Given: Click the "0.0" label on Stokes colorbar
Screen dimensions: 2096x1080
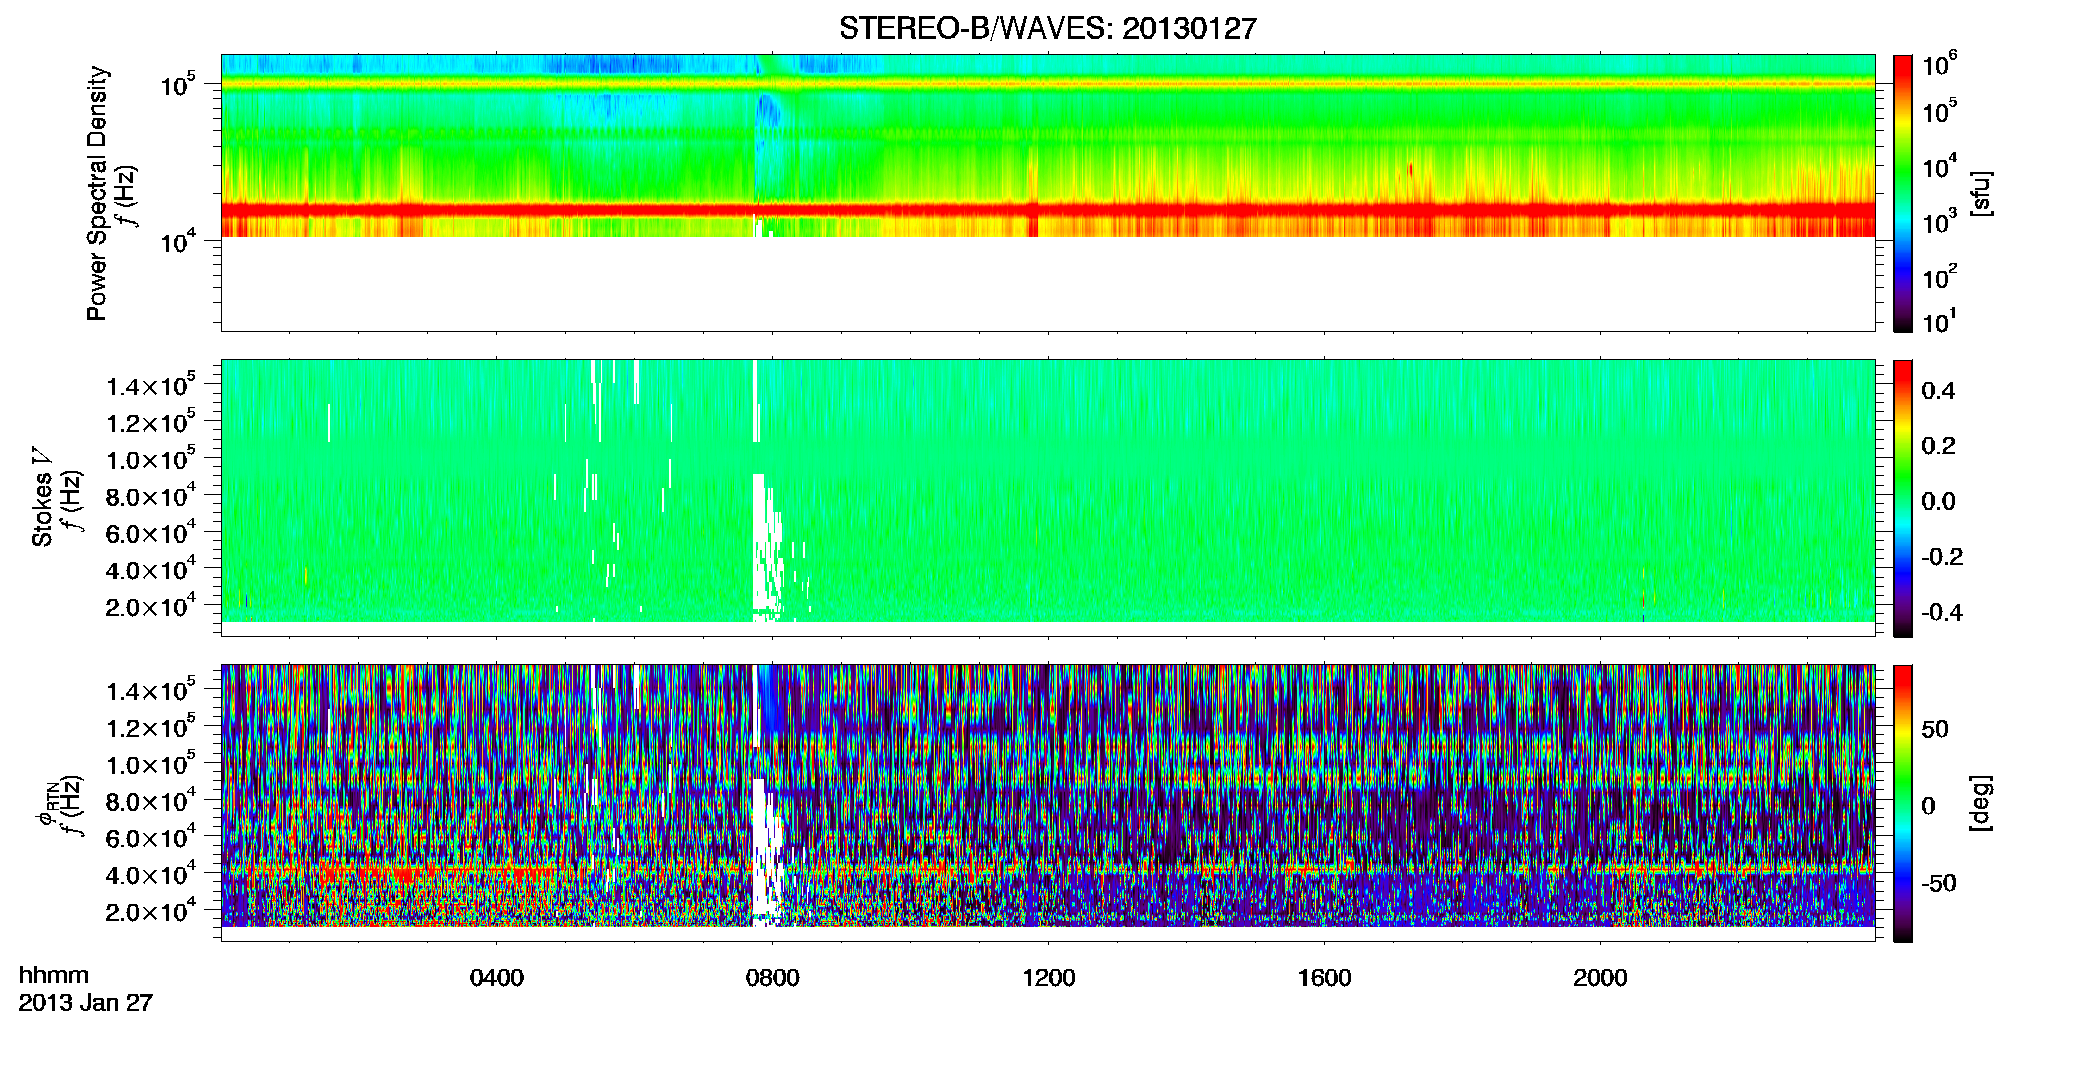Looking at the screenshot, I should pyautogui.click(x=1938, y=501).
